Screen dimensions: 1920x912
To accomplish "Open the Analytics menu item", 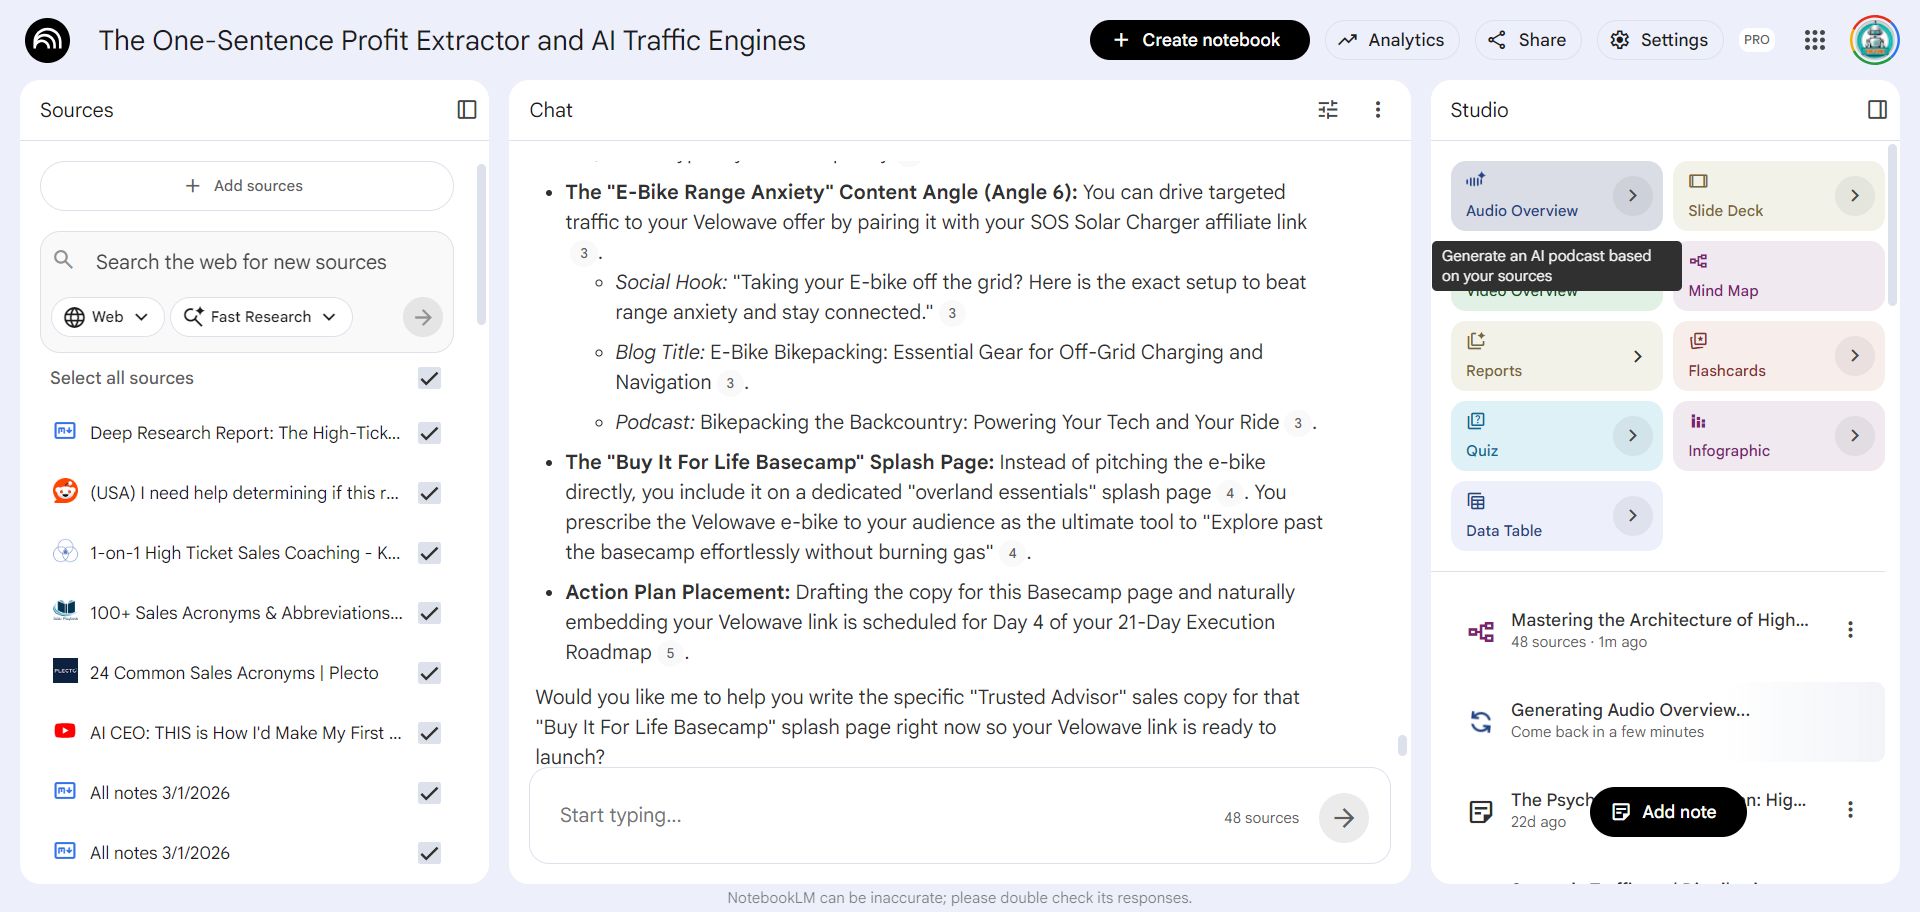I will pyautogui.click(x=1392, y=40).
